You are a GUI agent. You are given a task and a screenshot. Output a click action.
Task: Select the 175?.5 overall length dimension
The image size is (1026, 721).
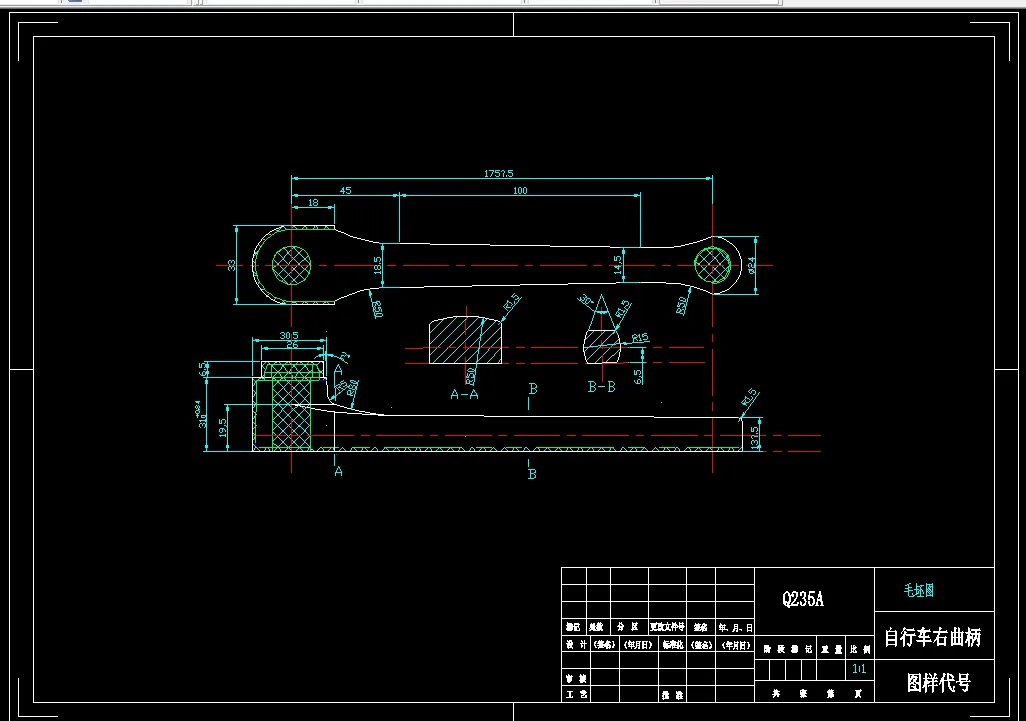click(499, 173)
